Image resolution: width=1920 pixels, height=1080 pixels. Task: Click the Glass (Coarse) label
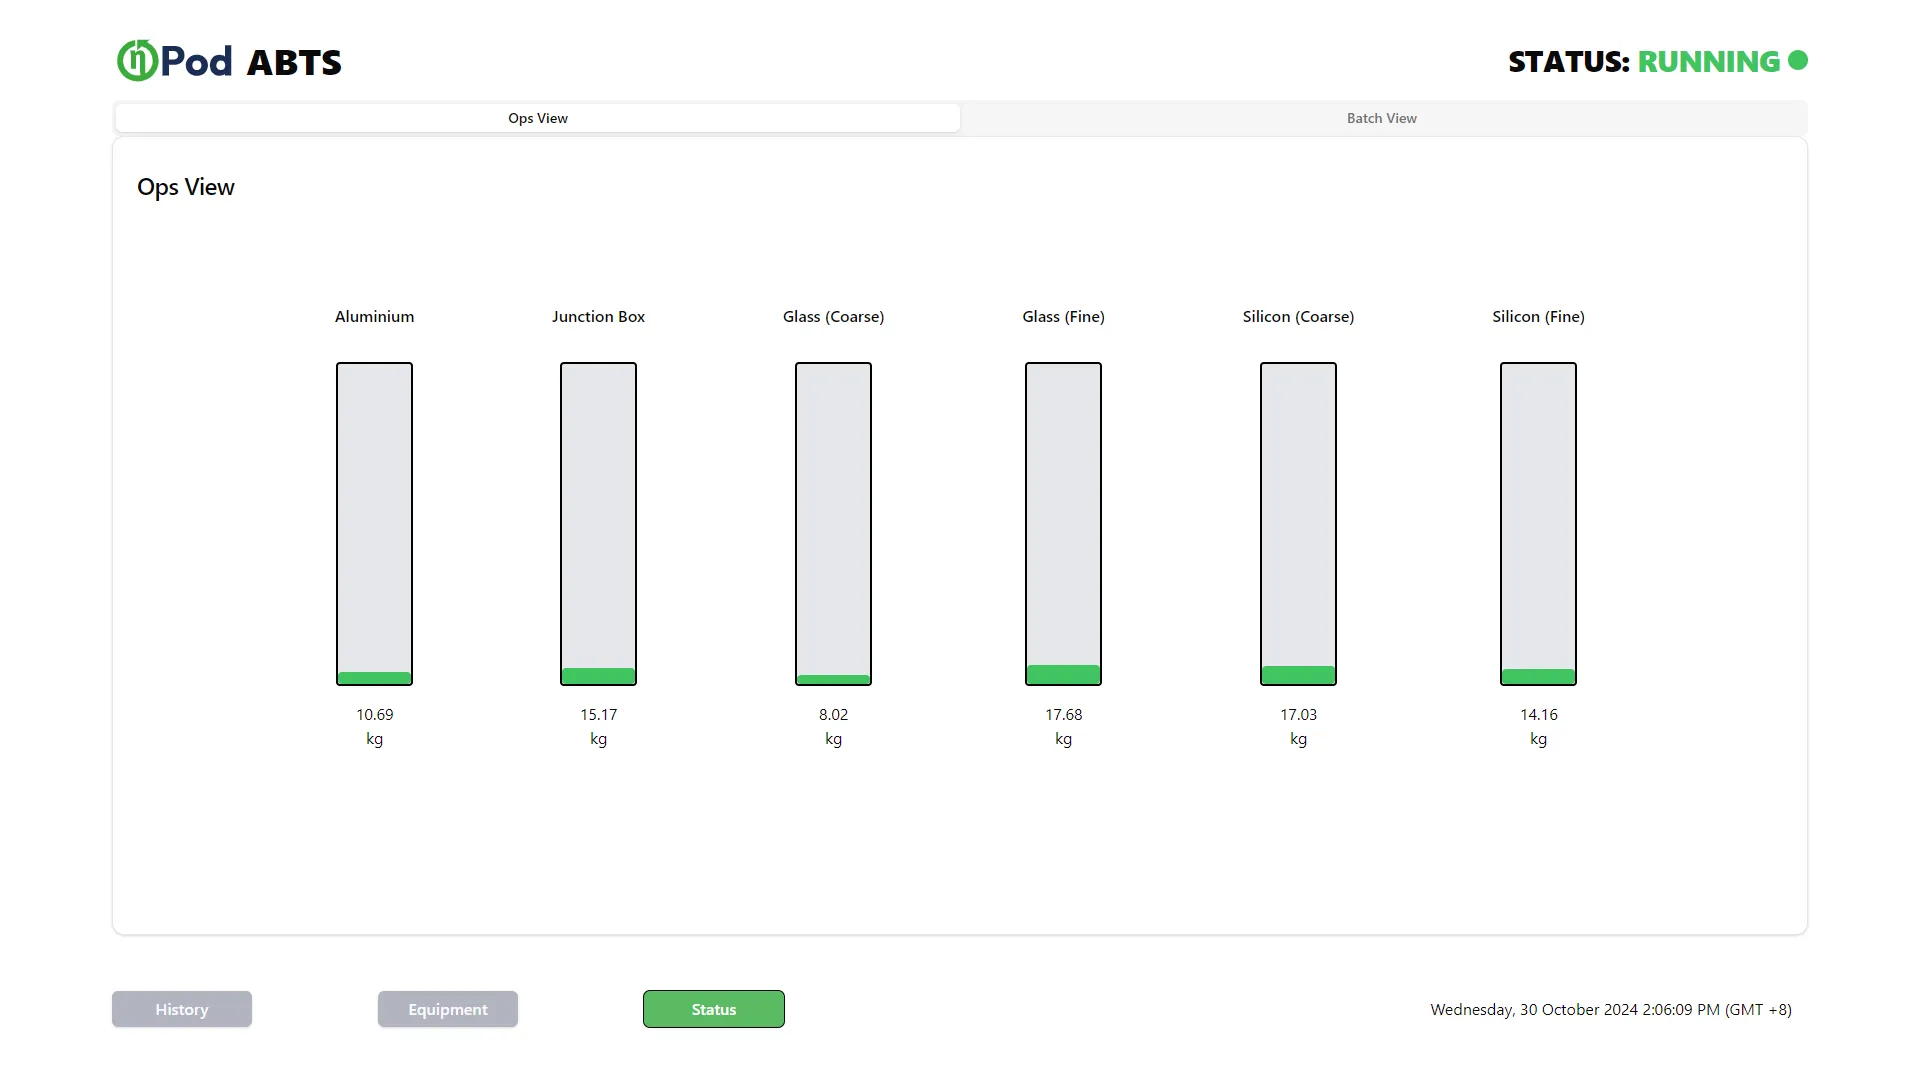834,317
